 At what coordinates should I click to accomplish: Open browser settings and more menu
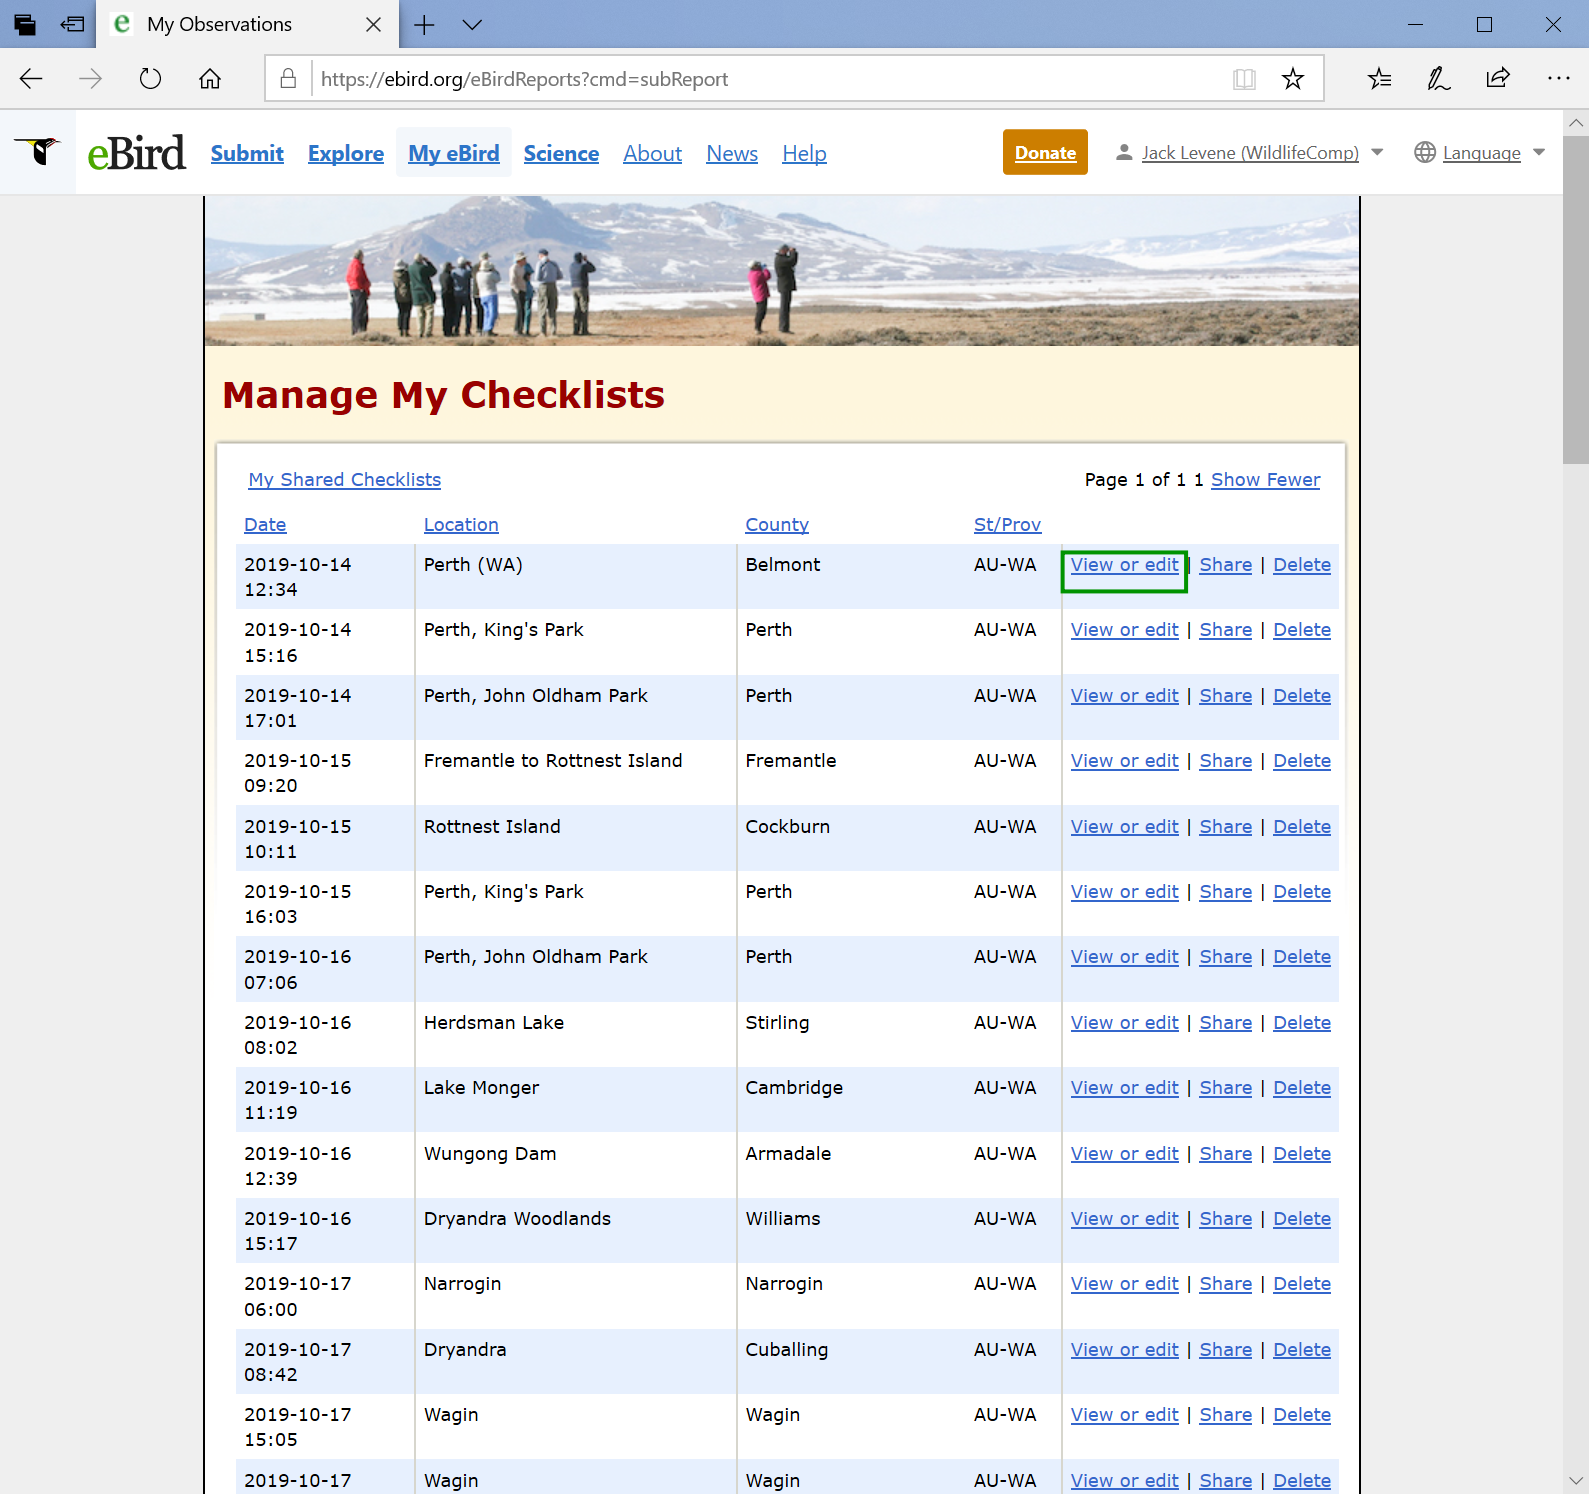point(1558,79)
